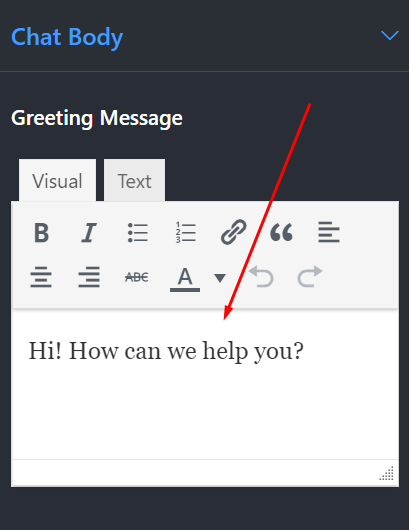409x530 pixels.
Task: Switch to the Text editor tab
Action: point(135,180)
